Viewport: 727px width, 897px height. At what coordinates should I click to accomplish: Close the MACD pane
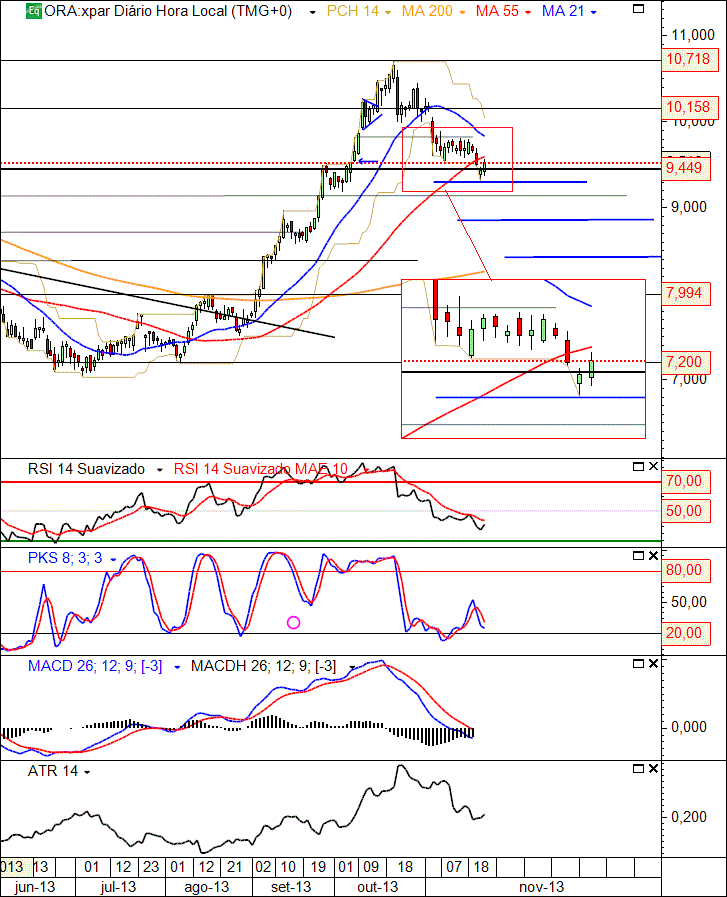653,664
